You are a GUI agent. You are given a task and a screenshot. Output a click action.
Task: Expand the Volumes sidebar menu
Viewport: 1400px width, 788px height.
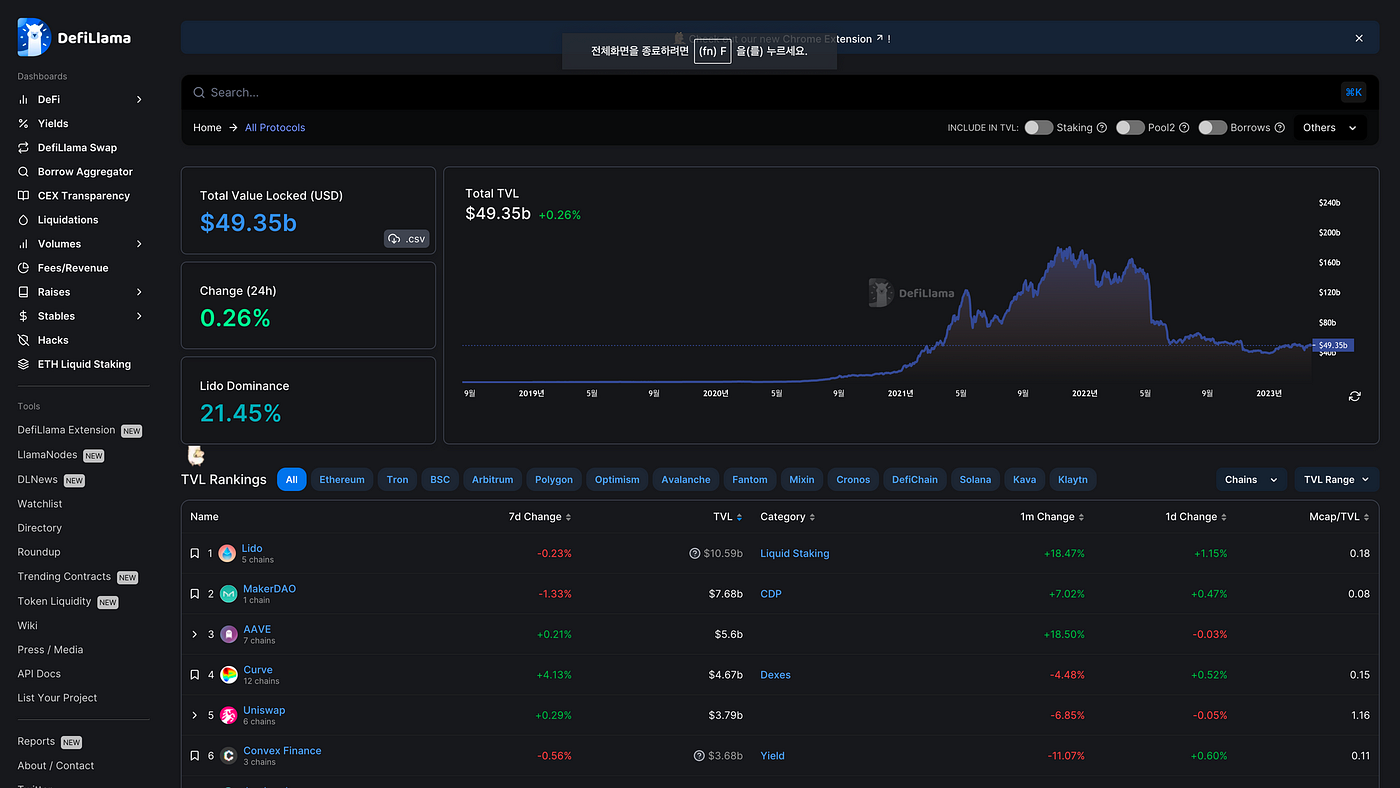[139, 244]
